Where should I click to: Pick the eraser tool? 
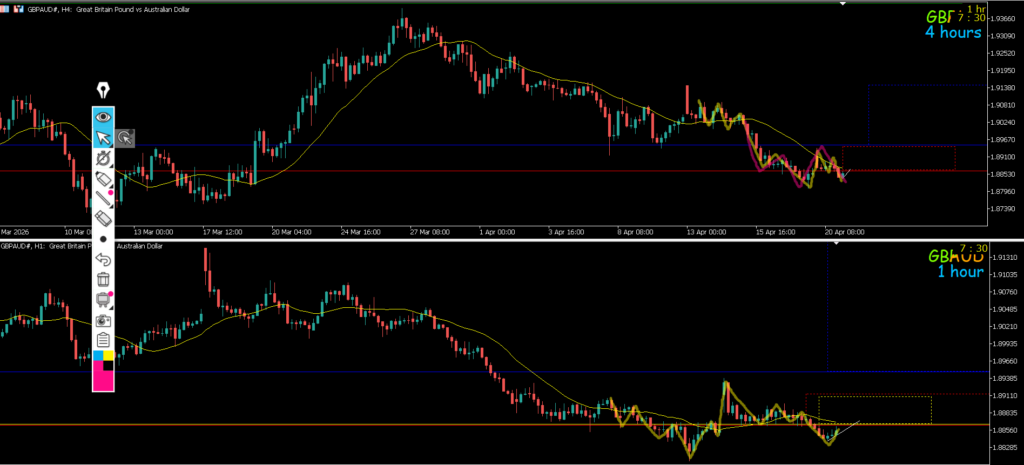tap(103, 217)
